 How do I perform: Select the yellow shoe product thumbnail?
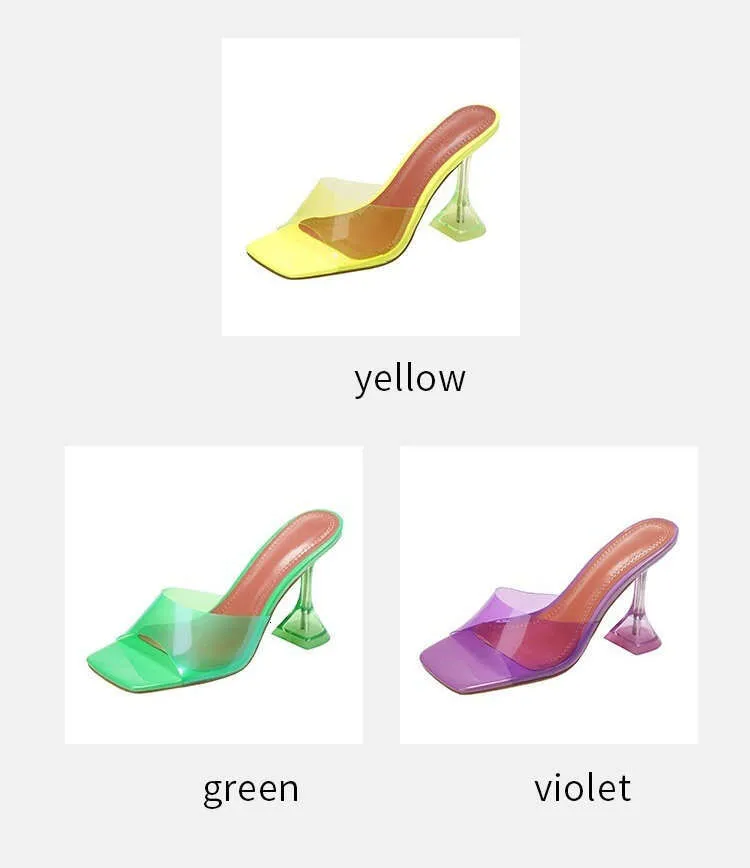(371, 187)
